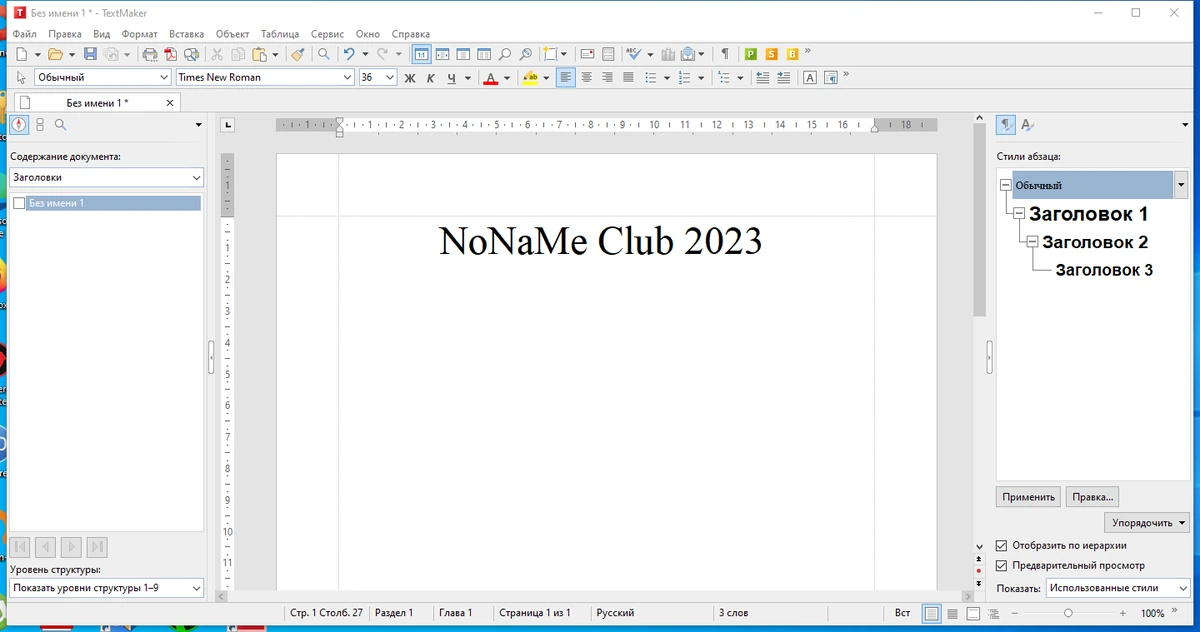The height and width of the screenshot is (632, 1200).
Task: Activate the format painter brush icon
Action: 297,54
